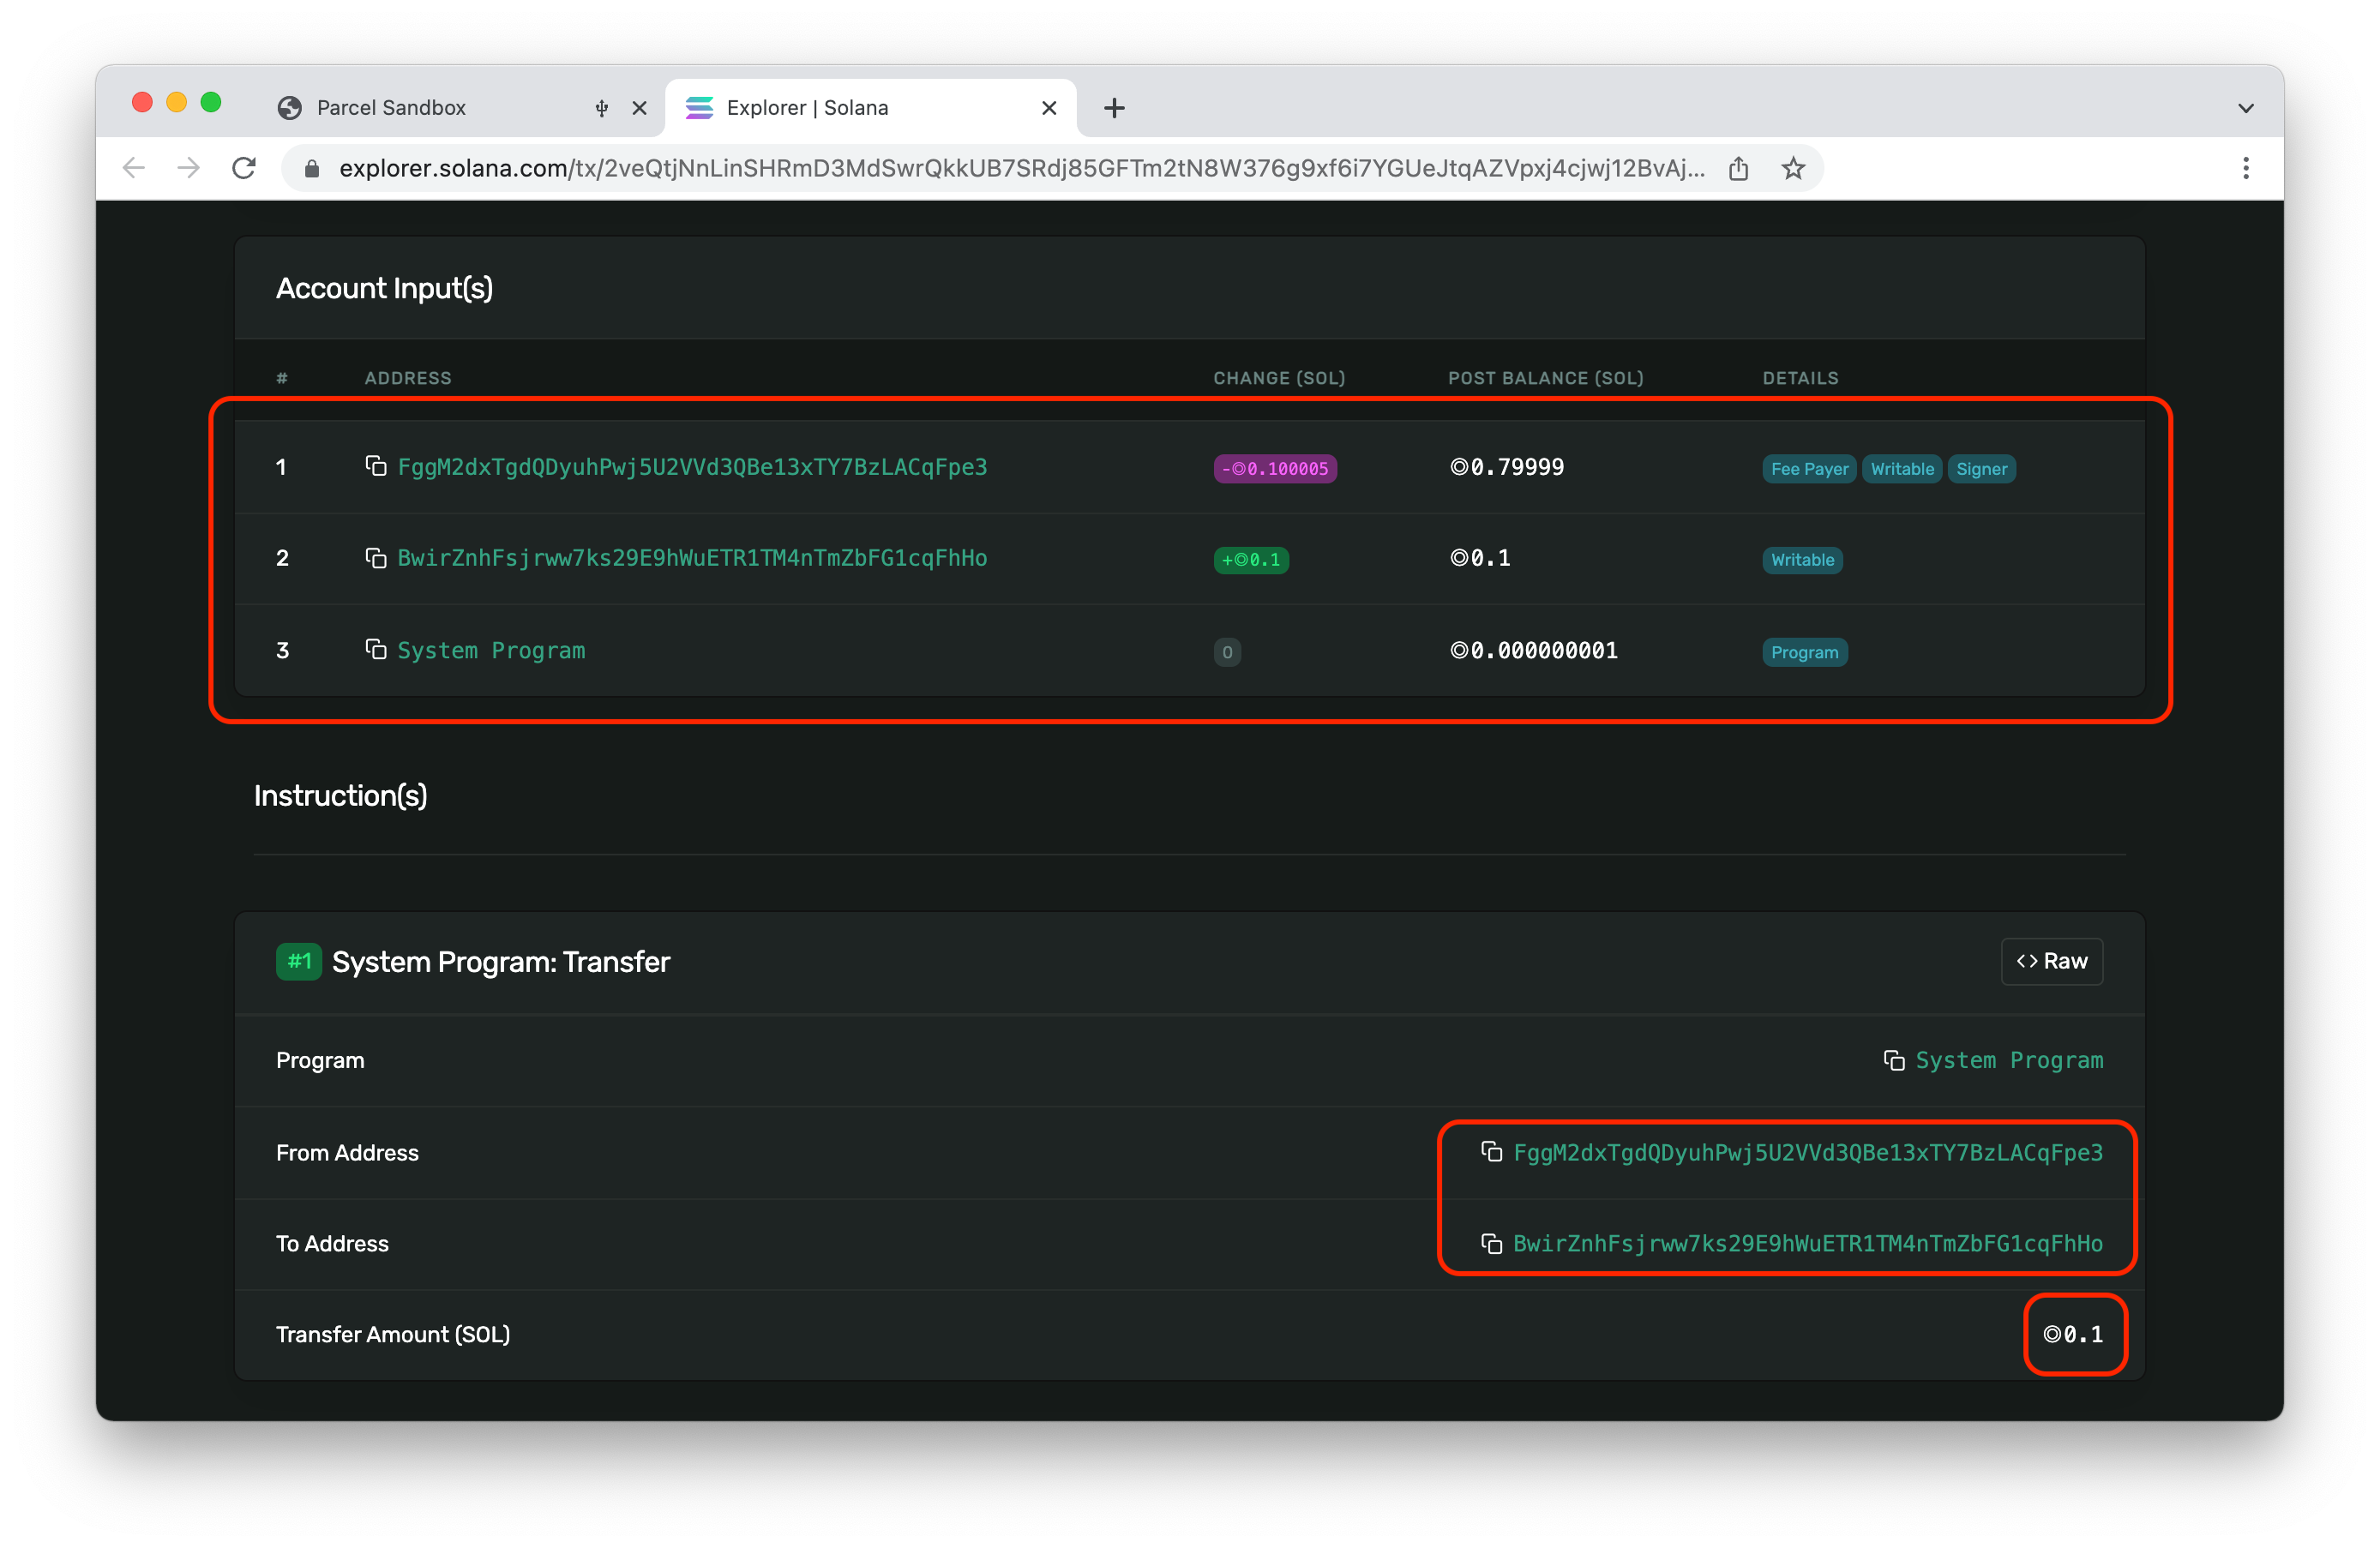Select the Explorer | Solana tab
The image size is (2380, 1548).
(806, 108)
